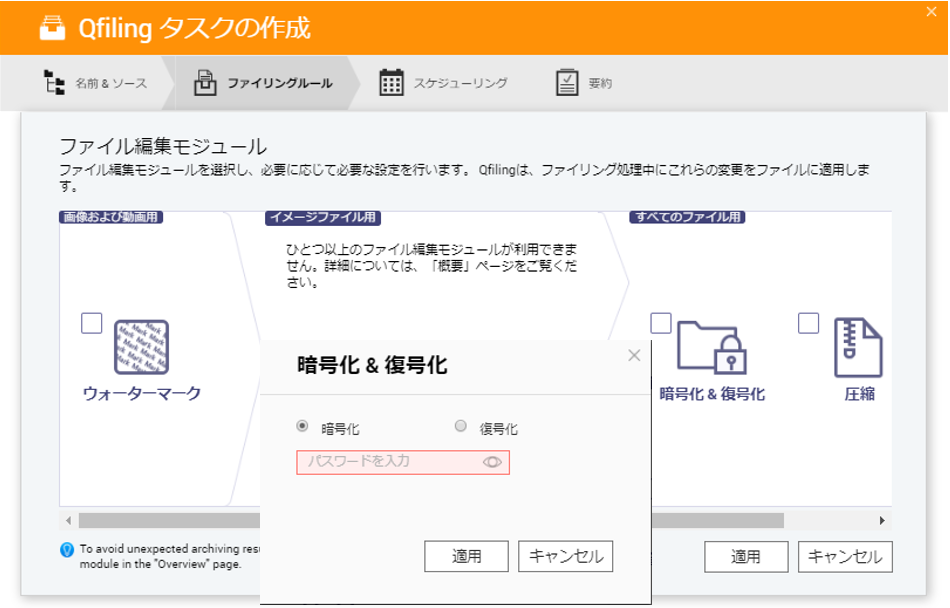Tick the 暗号化 & 復号化 module checkbox
Viewport: 950px width, 608px height.
click(661, 323)
